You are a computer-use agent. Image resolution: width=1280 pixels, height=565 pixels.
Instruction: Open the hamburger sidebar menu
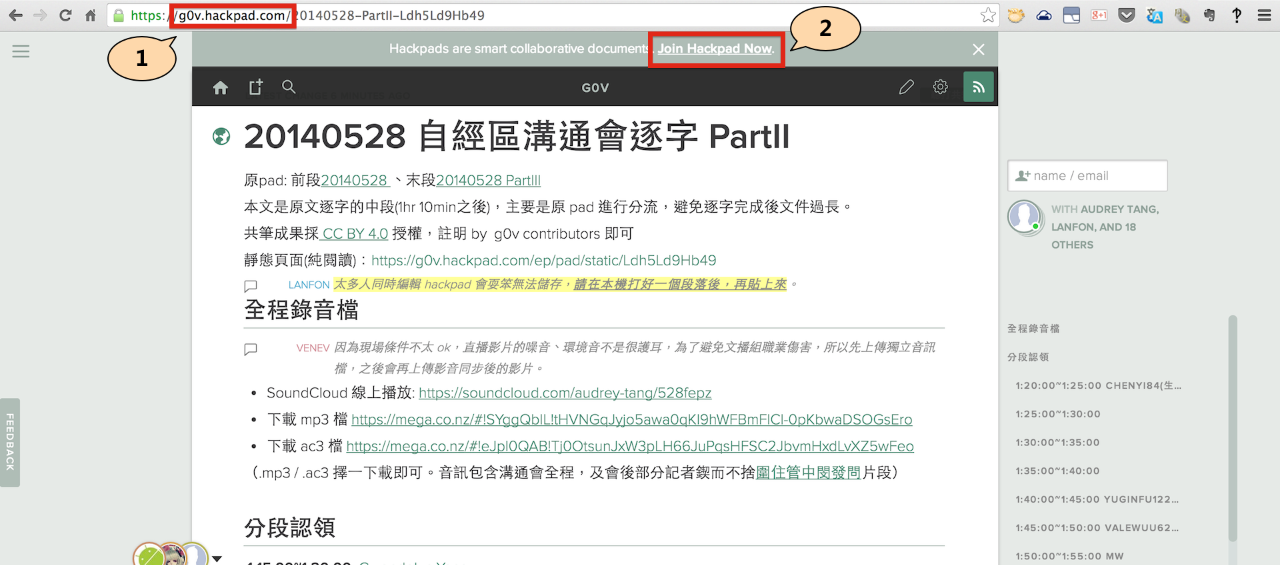click(21, 51)
